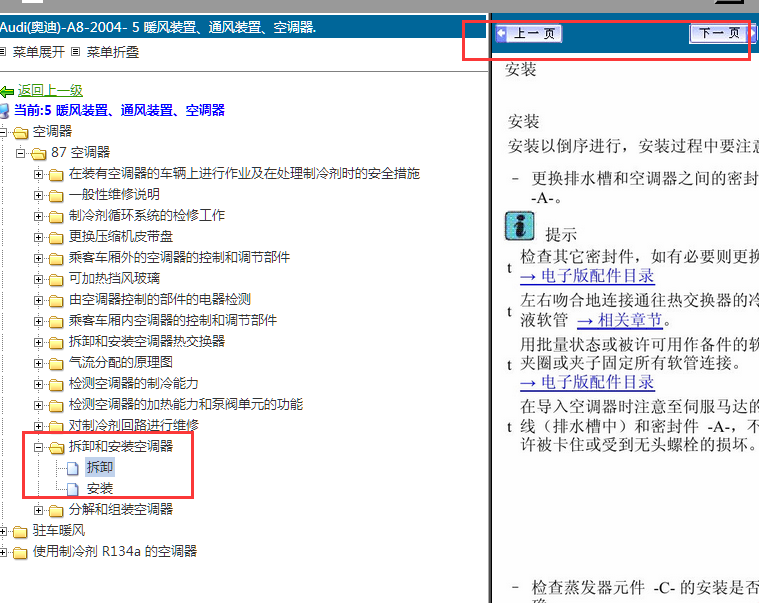
Task: Click page icon next to 安装
Action: point(73,489)
